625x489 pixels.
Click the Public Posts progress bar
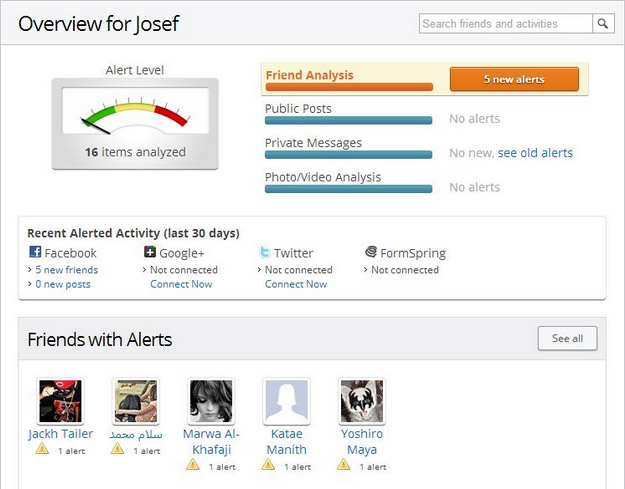tap(348, 120)
